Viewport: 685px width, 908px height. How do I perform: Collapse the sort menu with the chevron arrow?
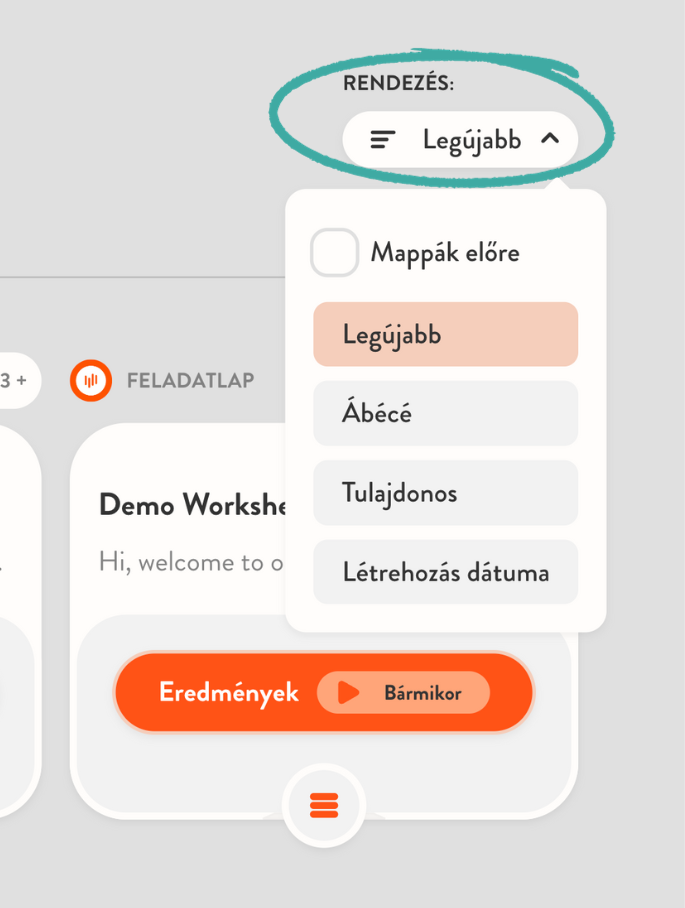coord(549,139)
